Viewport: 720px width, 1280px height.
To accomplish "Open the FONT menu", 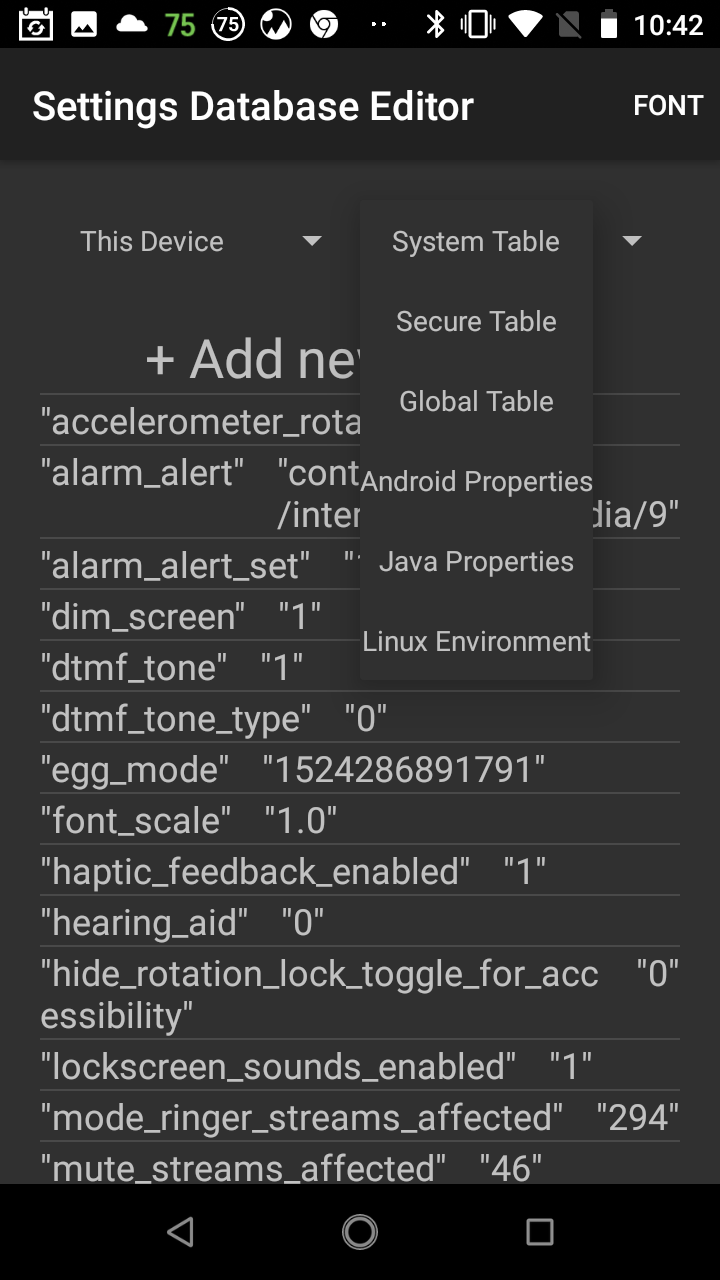I will pos(667,104).
